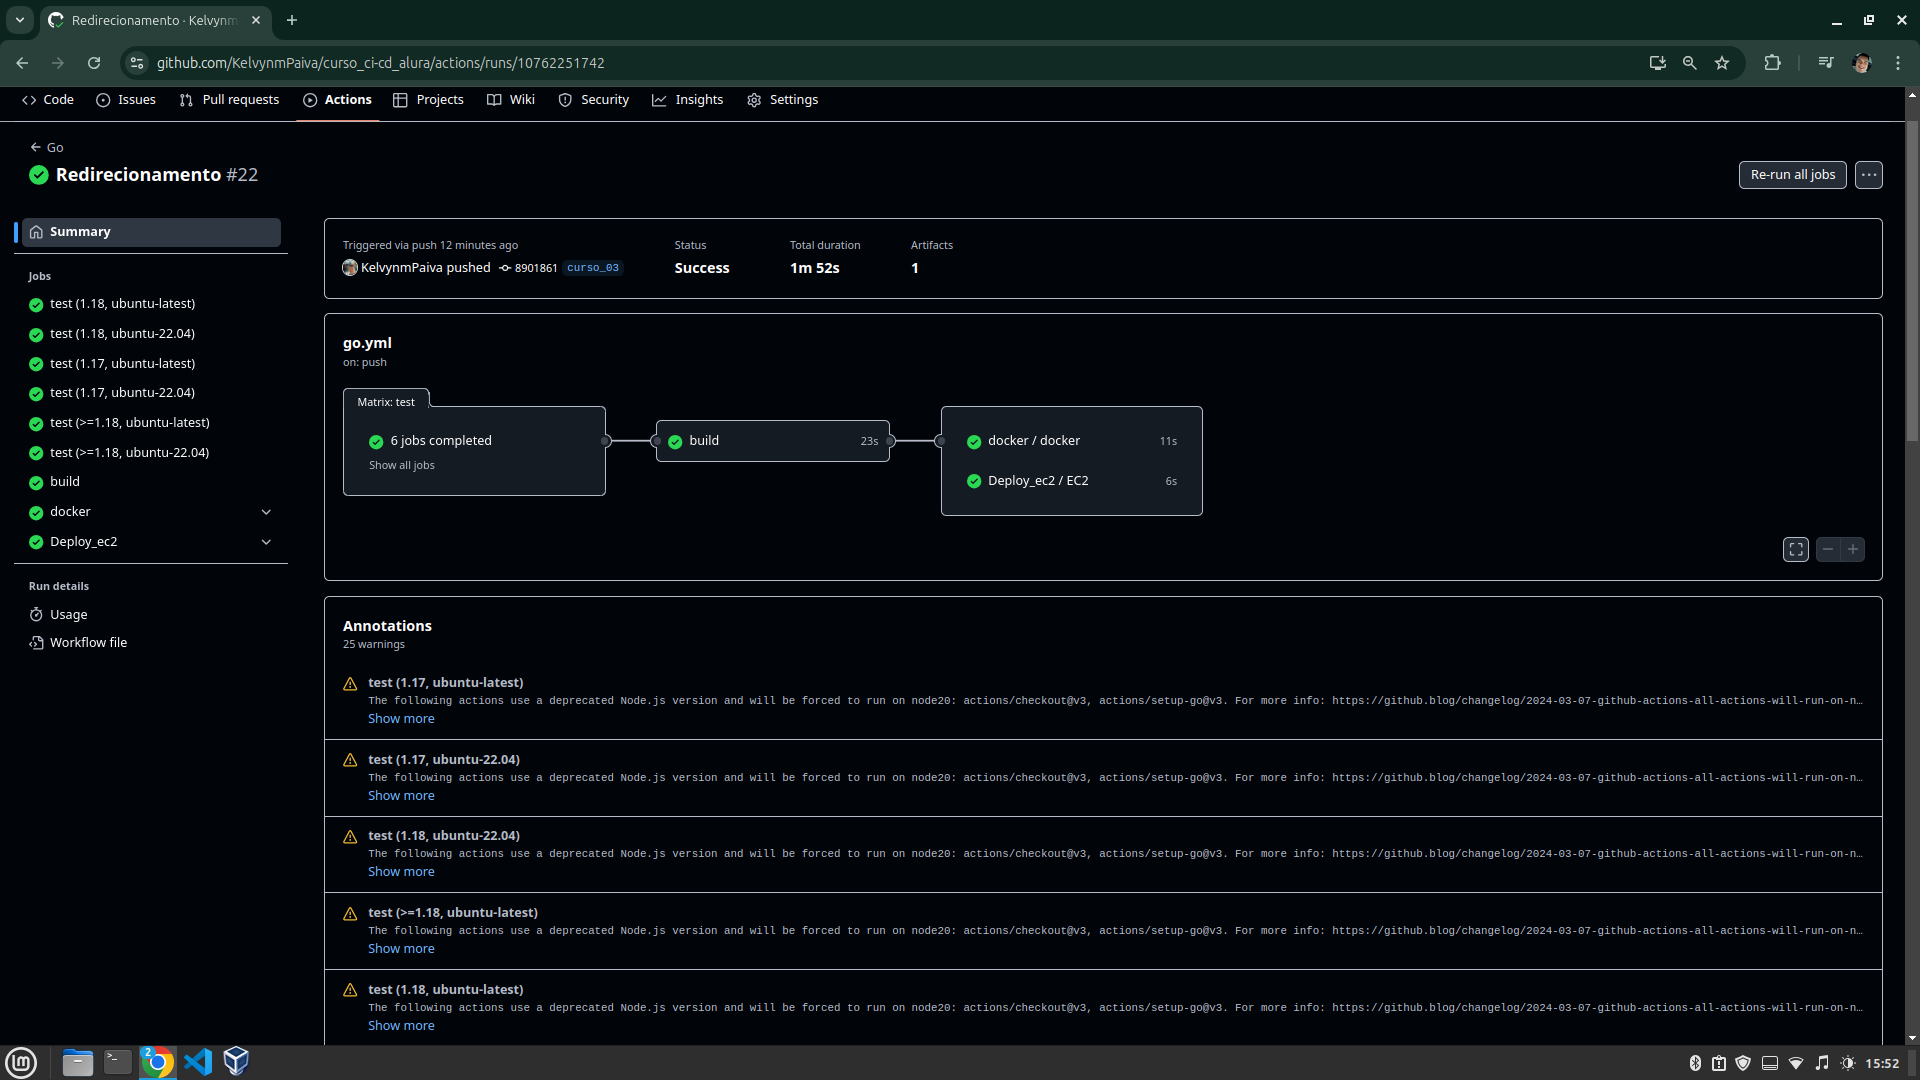Click the success icon for docker/docker

[x=975, y=440]
